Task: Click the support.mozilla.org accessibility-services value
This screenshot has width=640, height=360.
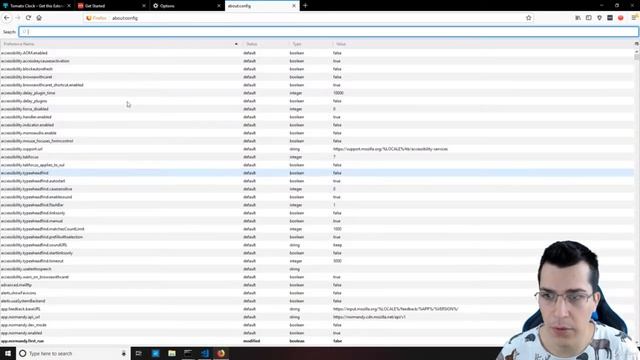Action: coord(390,149)
